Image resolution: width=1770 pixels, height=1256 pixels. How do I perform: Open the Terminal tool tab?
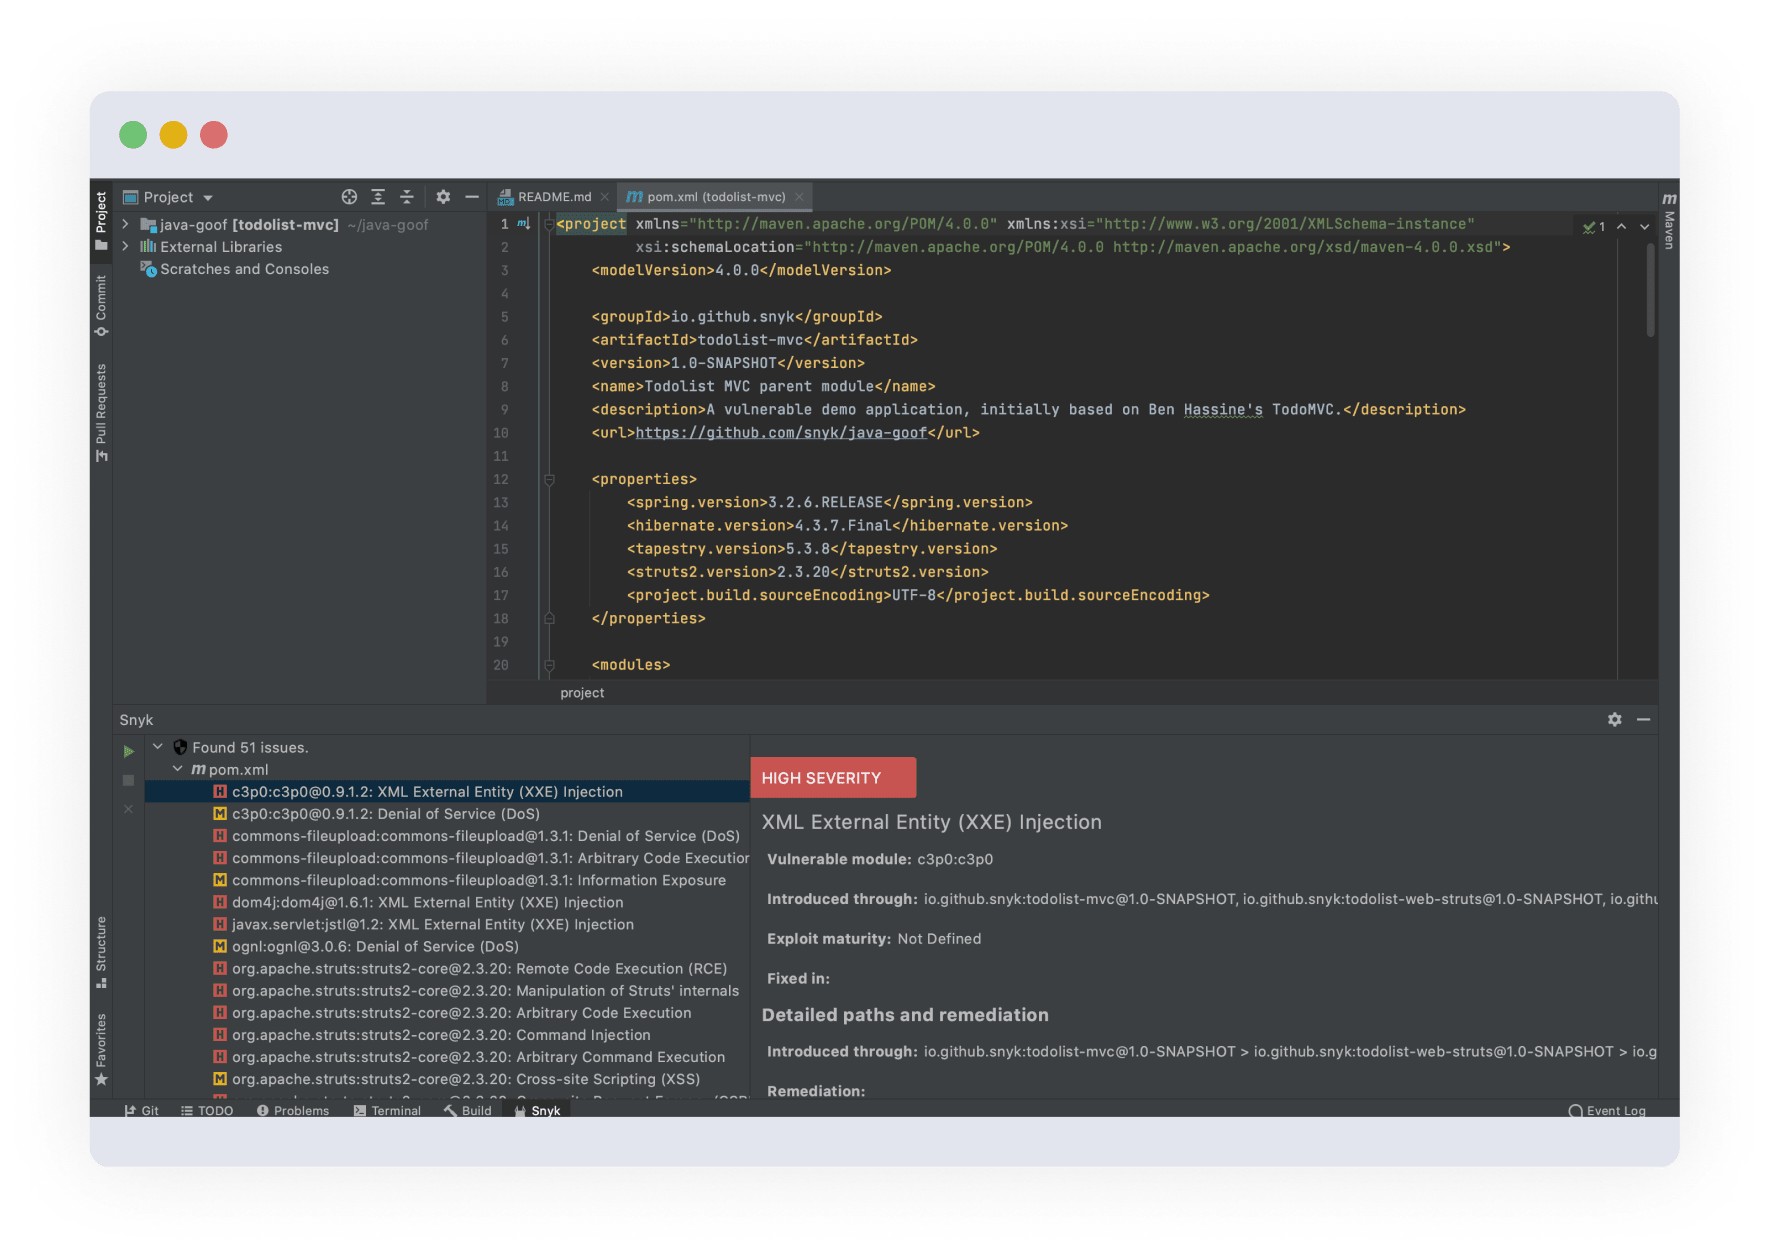tap(387, 1110)
